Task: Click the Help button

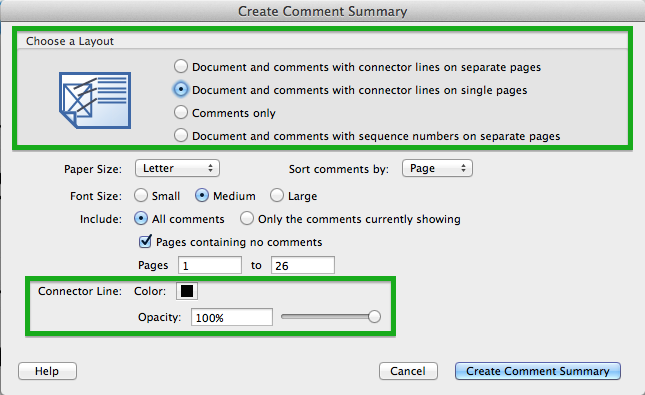Action: pos(47,371)
